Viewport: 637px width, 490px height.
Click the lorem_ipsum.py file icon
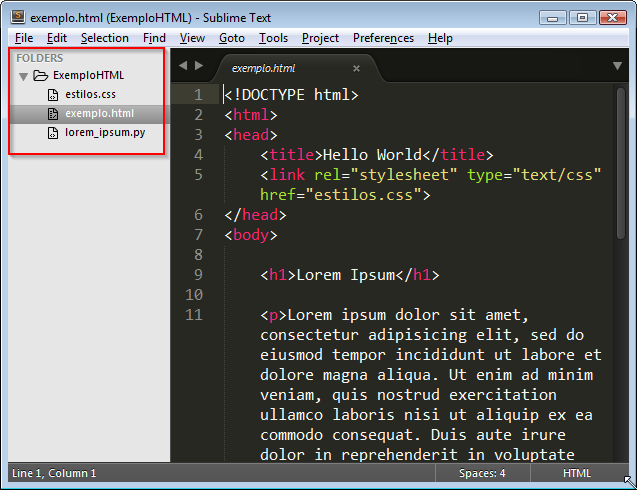(x=54, y=132)
